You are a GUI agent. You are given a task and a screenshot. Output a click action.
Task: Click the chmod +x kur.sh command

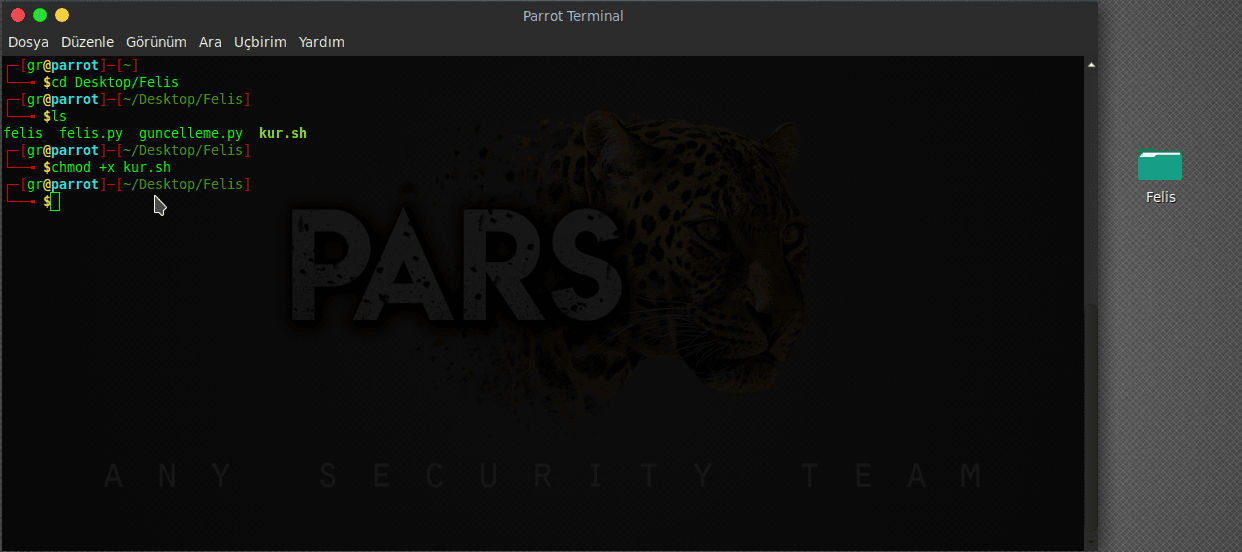point(111,167)
